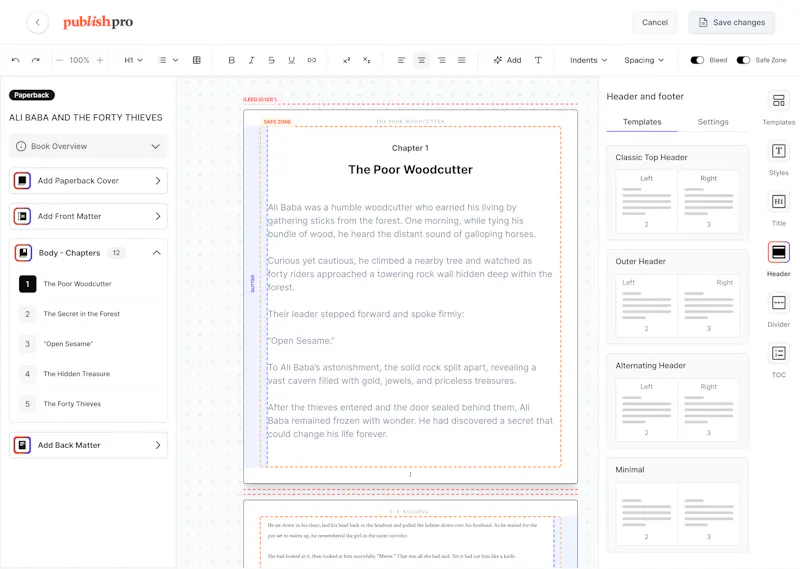This screenshot has width=800, height=569.
Task: Apply subscript formatting
Action: point(366,60)
